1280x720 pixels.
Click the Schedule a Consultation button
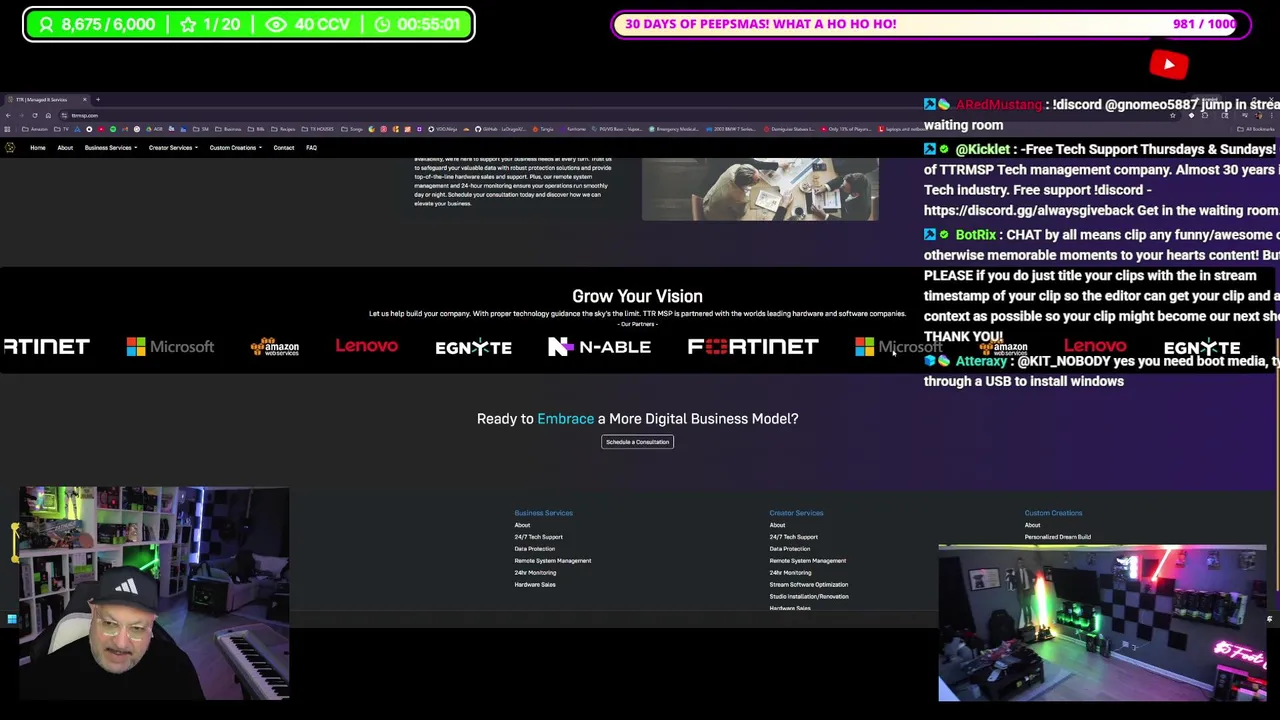pyautogui.click(x=637, y=442)
